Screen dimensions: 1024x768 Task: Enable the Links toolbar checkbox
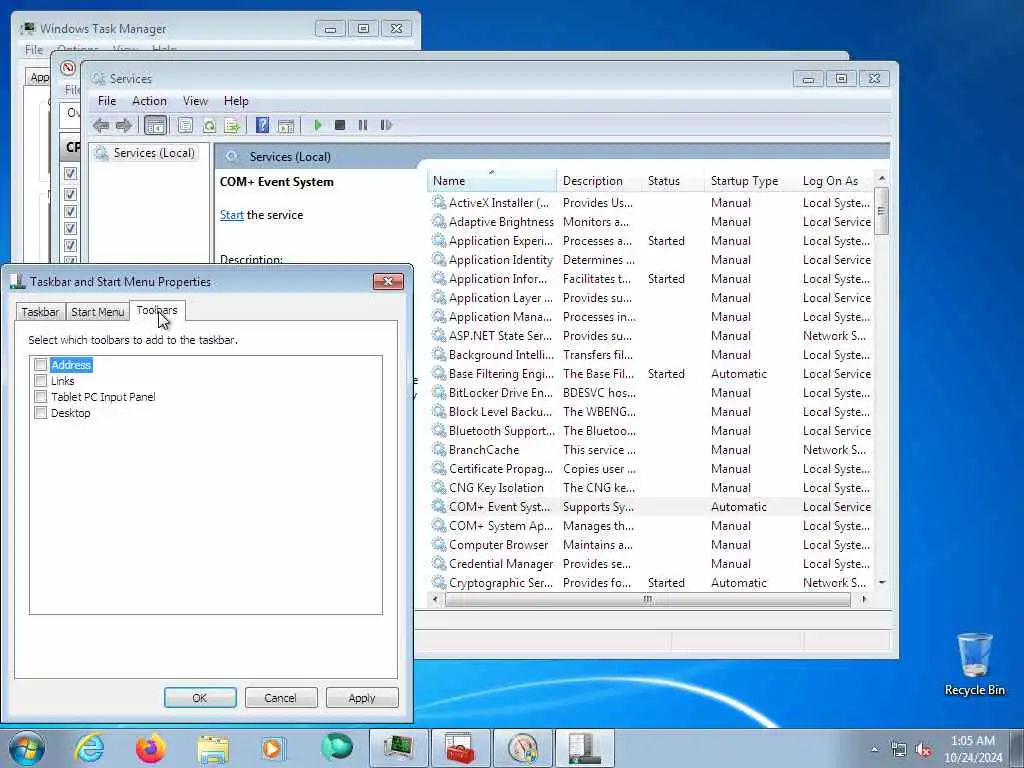[40, 380]
